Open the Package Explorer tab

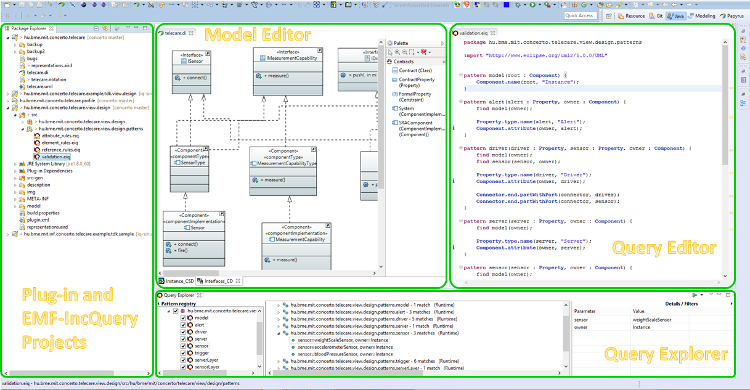pos(29,28)
